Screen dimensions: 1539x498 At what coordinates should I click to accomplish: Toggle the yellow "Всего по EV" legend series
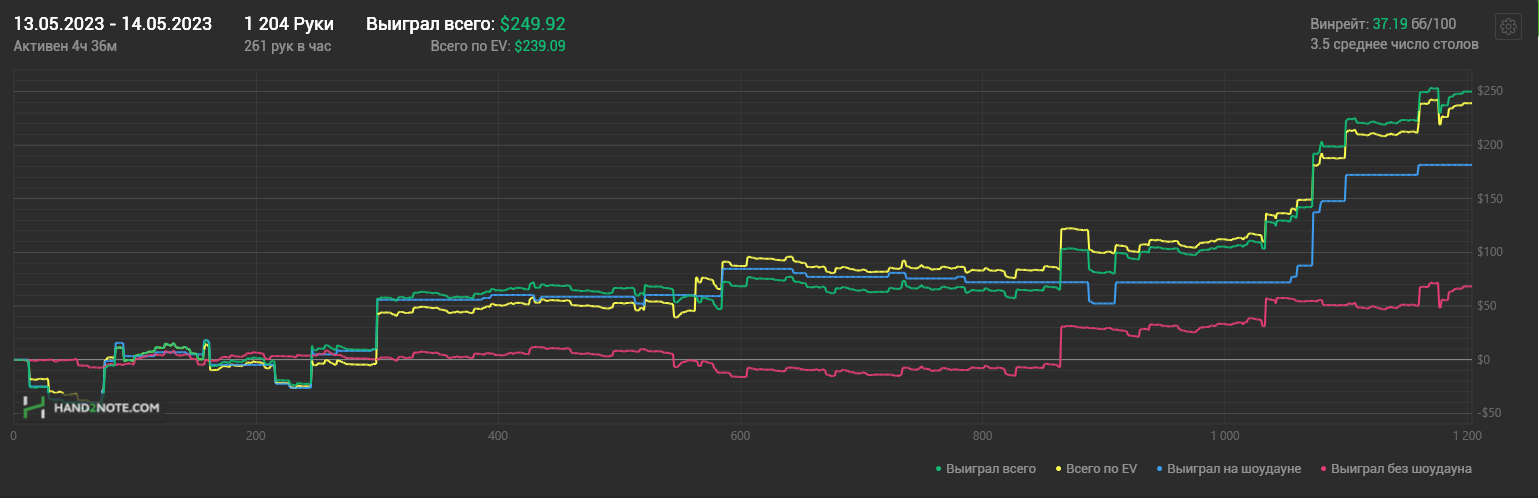(x=1095, y=468)
